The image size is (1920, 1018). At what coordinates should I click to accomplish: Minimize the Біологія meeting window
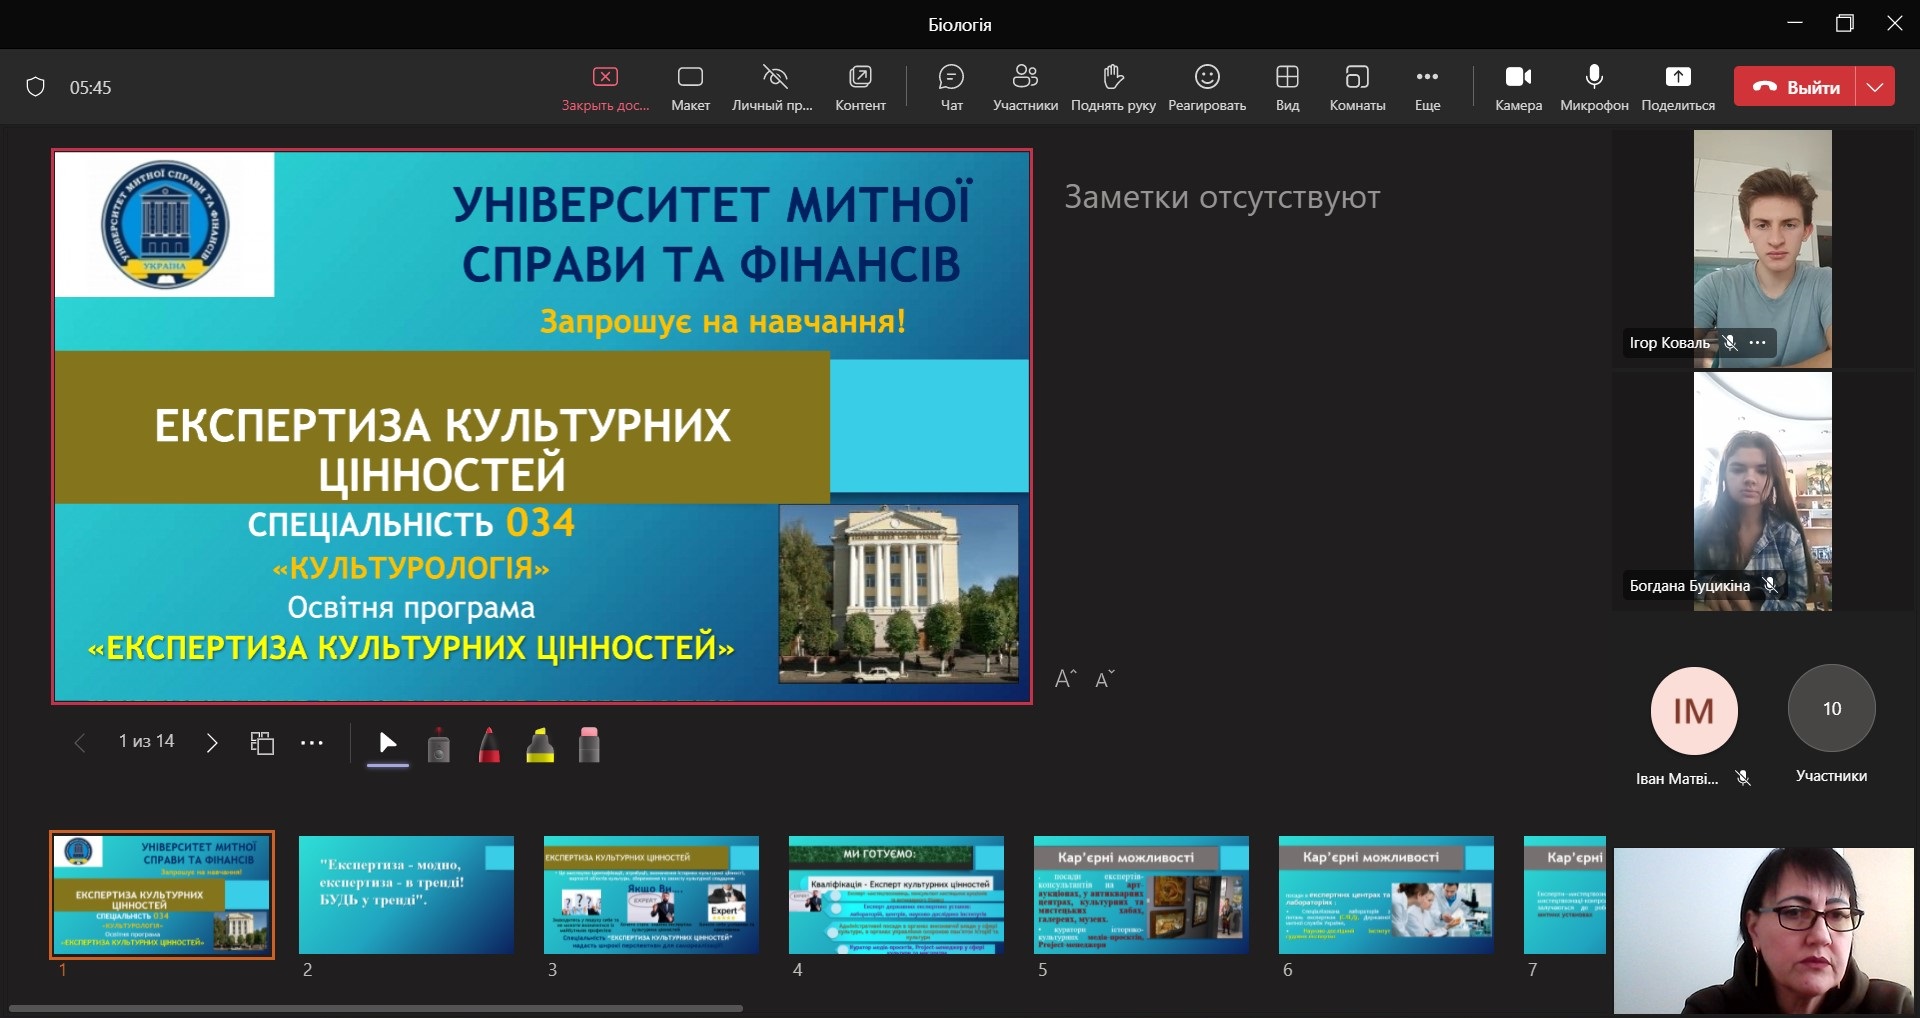pos(1795,23)
